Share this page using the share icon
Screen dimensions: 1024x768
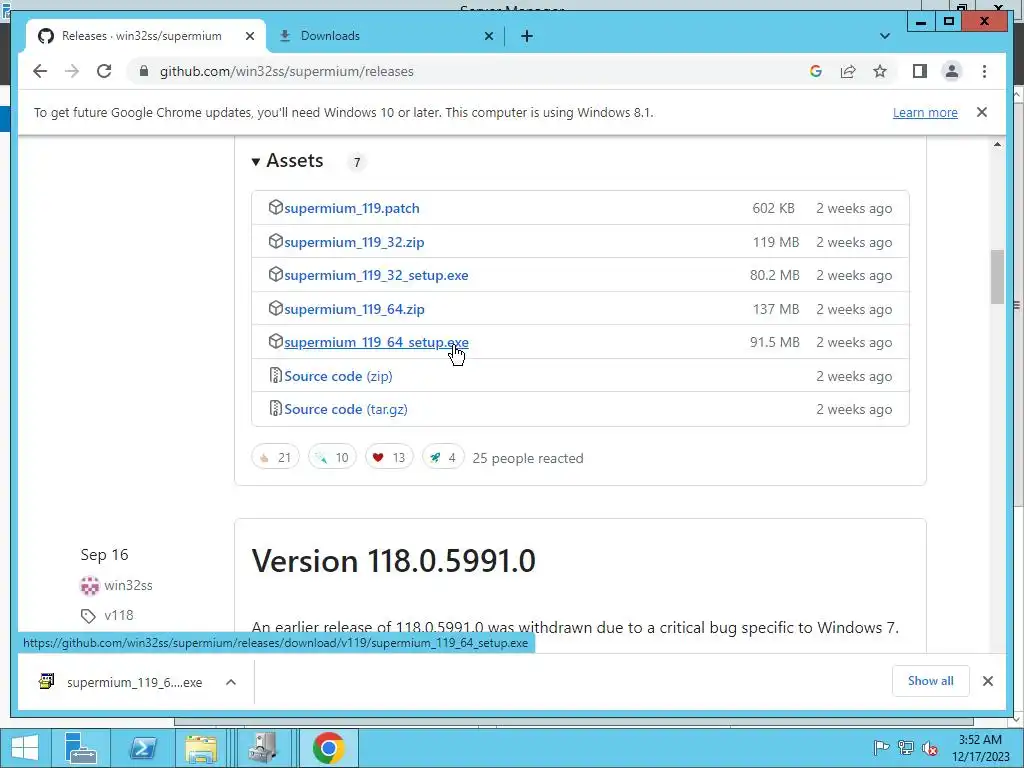click(x=848, y=71)
